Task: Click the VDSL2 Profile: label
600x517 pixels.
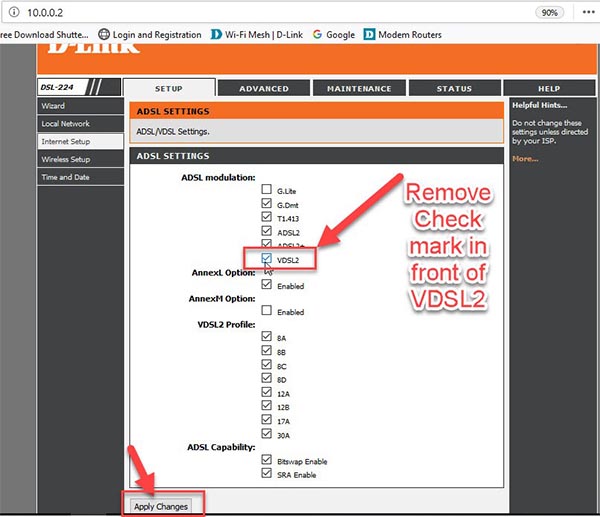Action: click(x=226, y=325)
